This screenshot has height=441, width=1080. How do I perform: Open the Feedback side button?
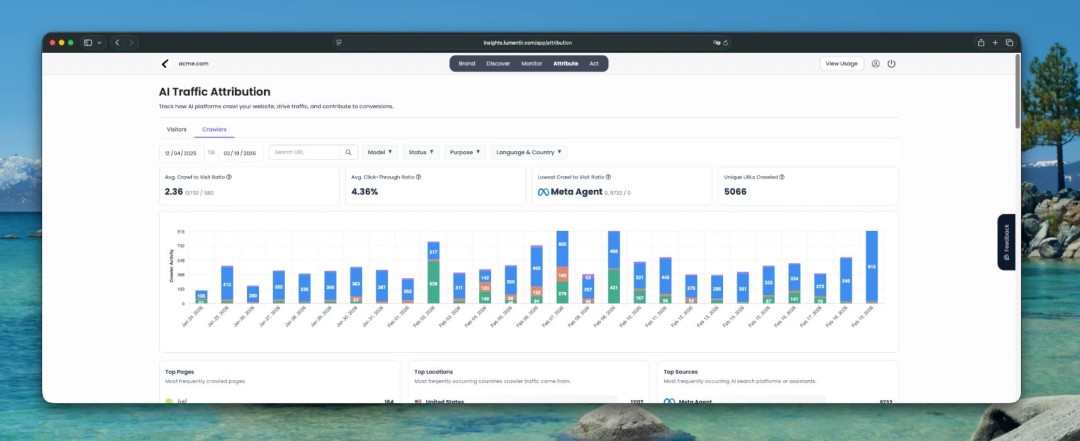pyautogui.click(x=1006, y=242)
